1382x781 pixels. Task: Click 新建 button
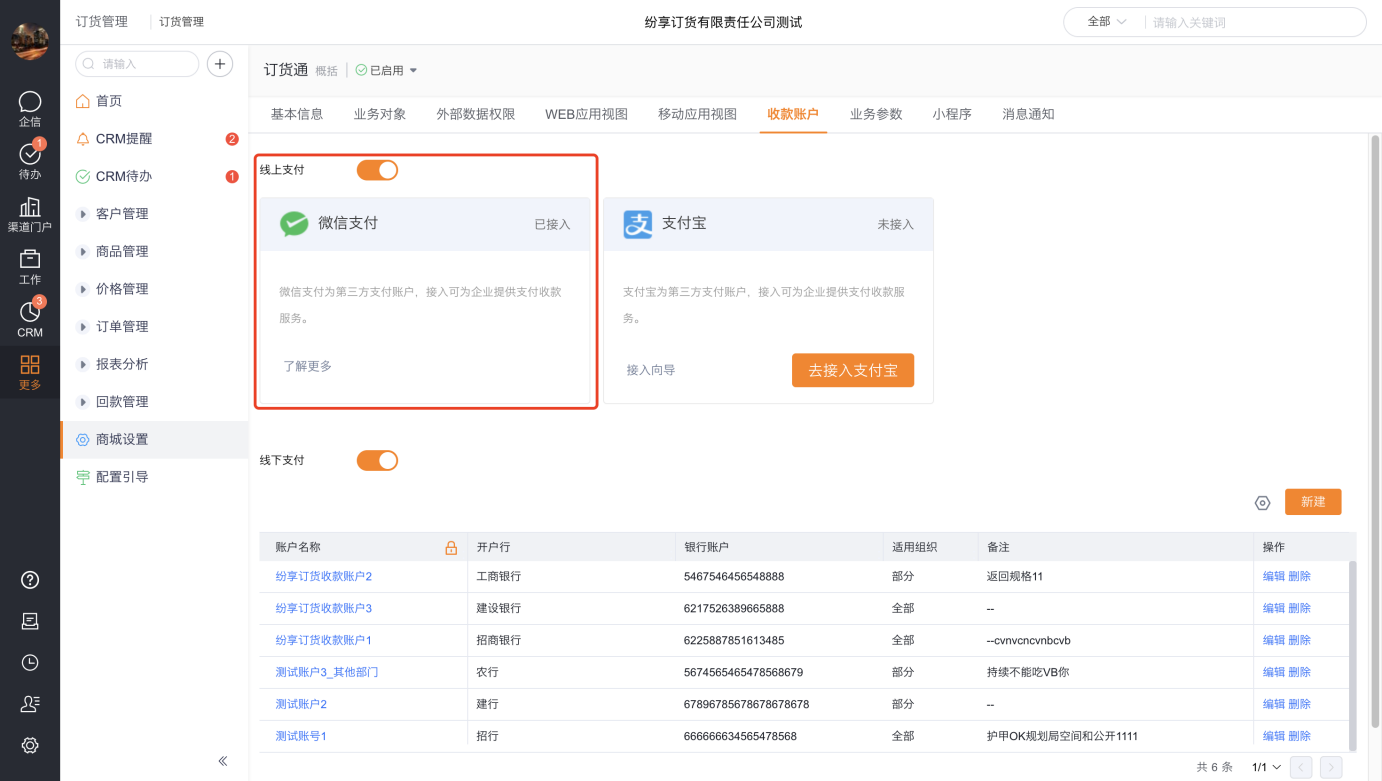pos(1313,502)
